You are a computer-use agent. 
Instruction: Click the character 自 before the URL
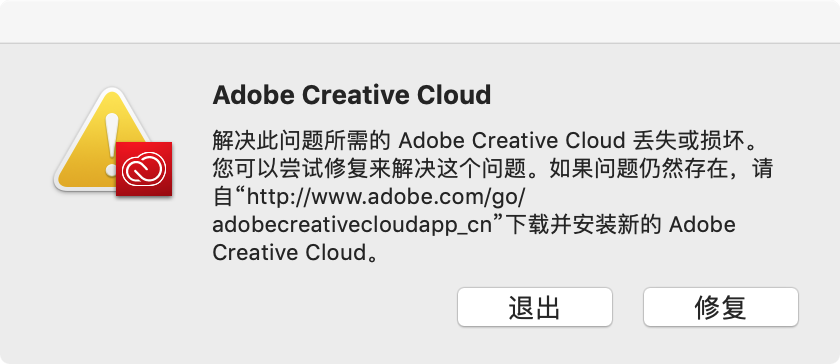(x=222, y=198)
